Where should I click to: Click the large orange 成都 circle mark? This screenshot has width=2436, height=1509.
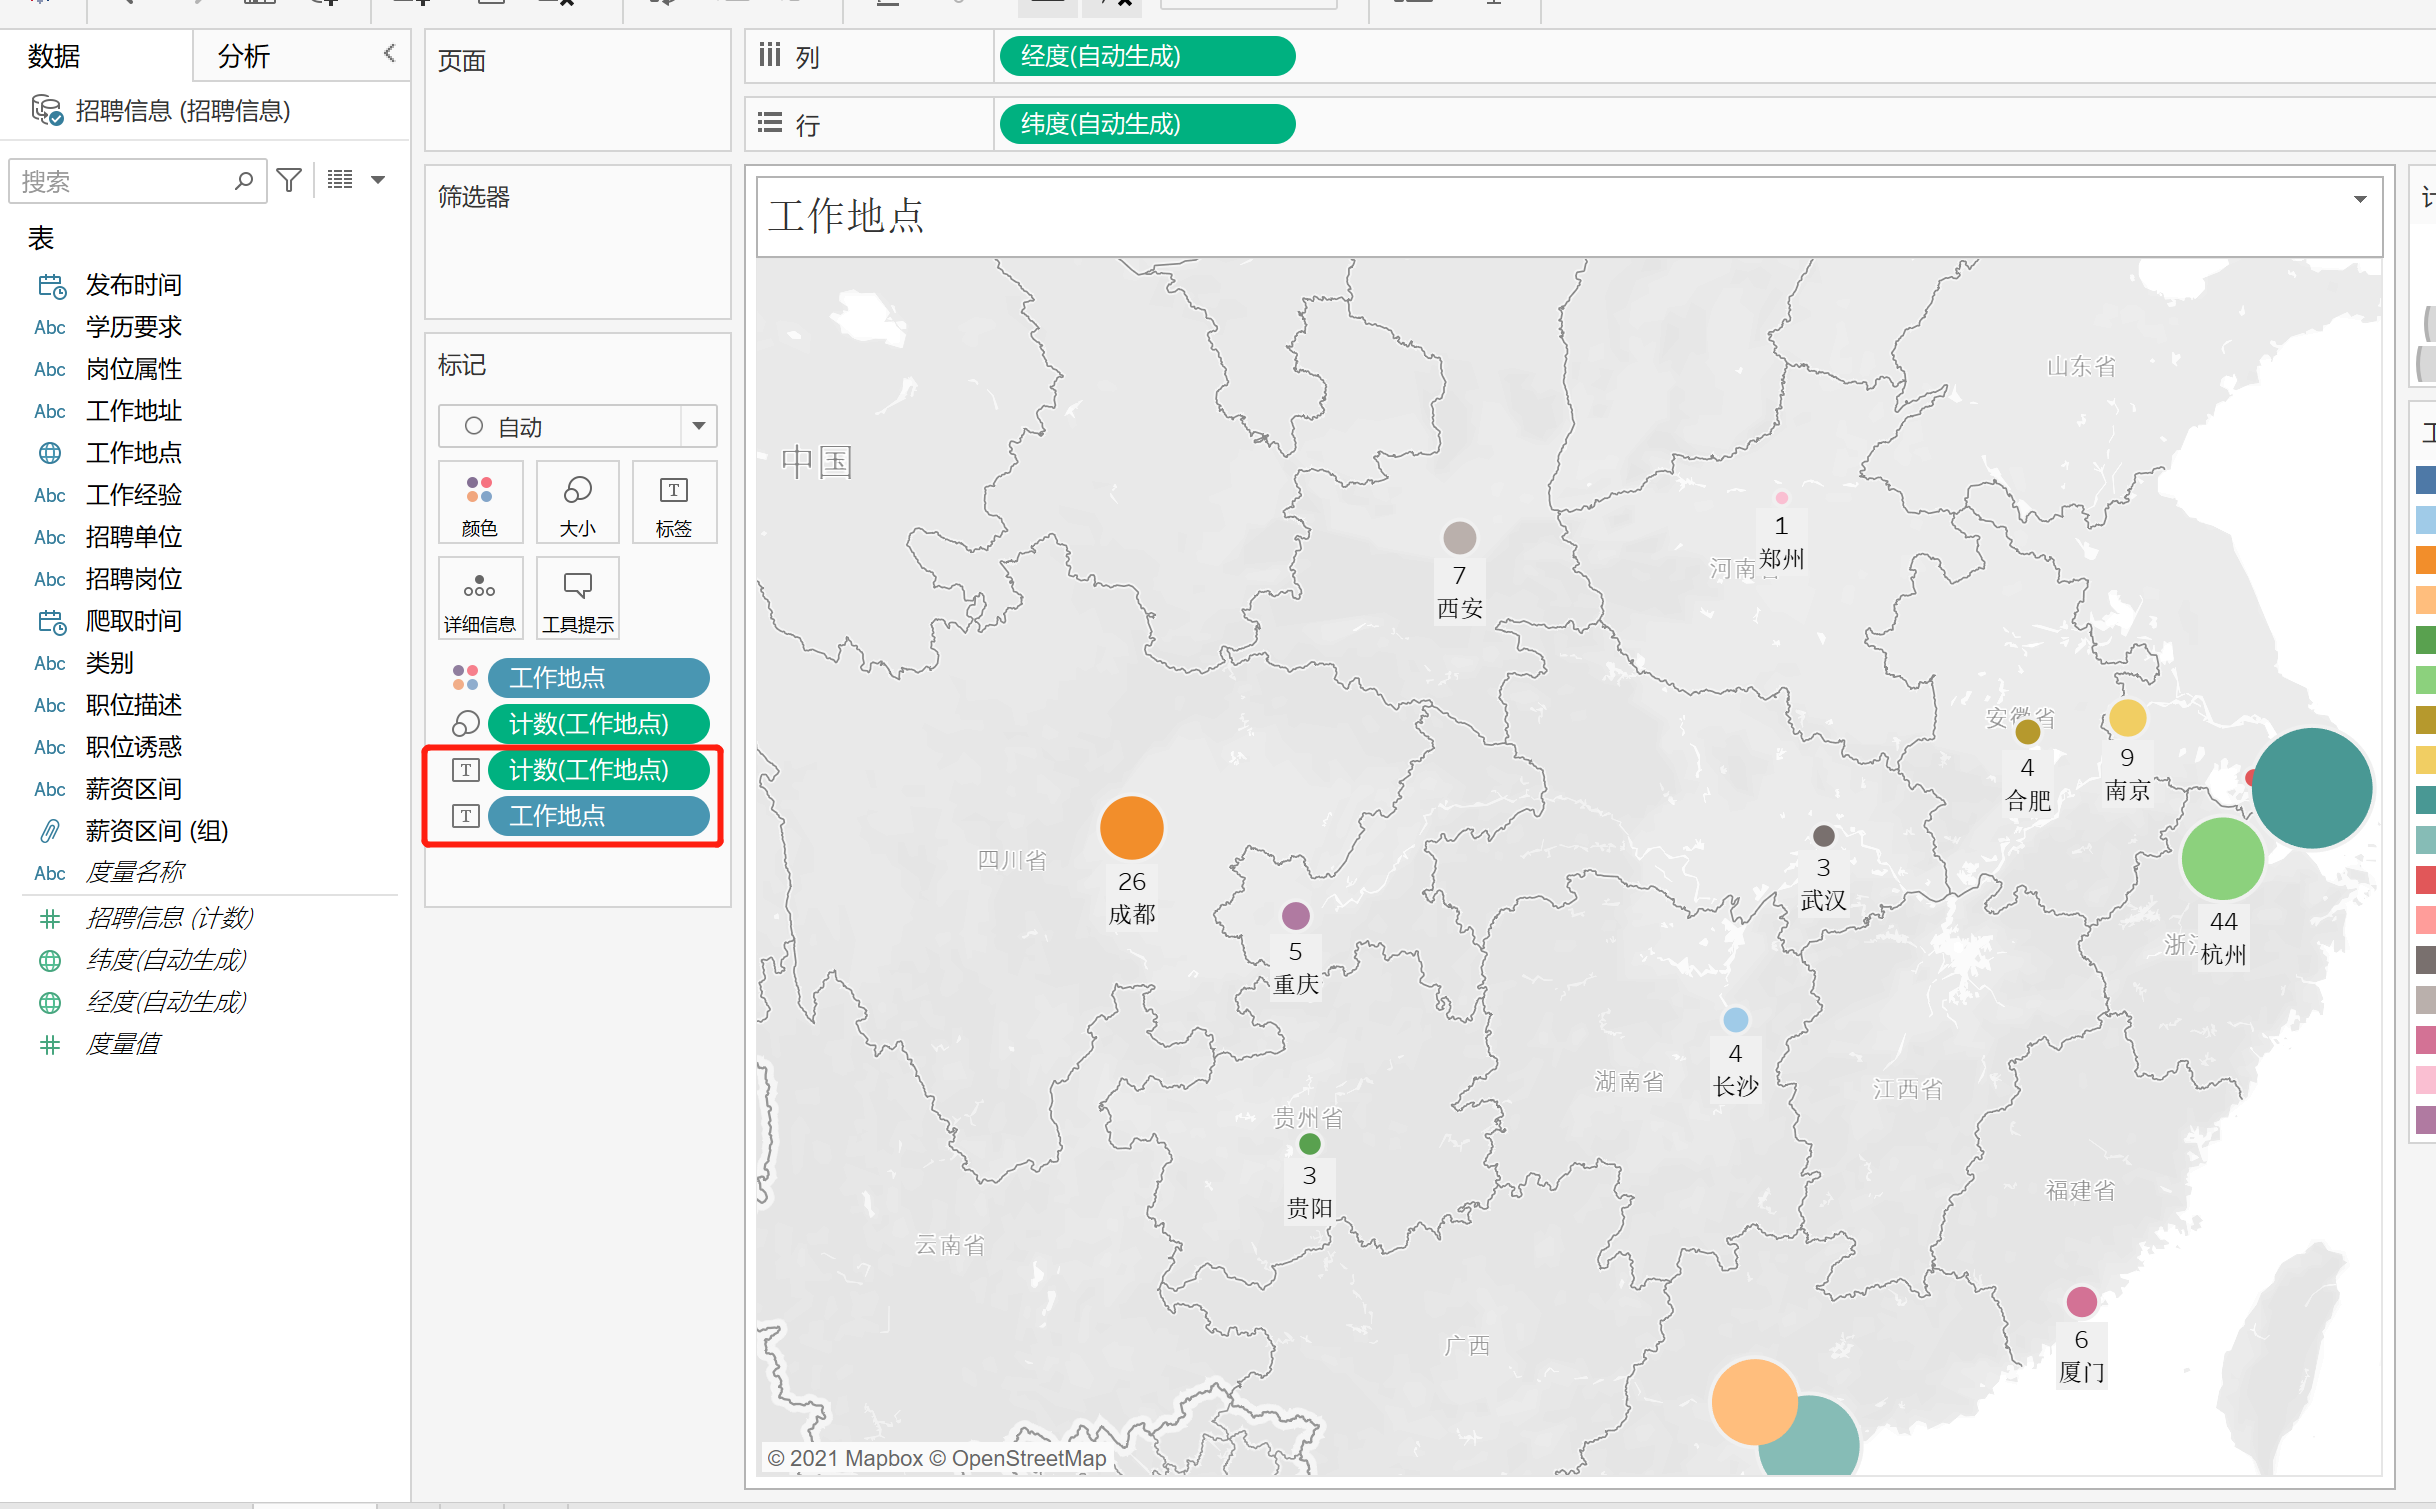tap(1131, 827)
